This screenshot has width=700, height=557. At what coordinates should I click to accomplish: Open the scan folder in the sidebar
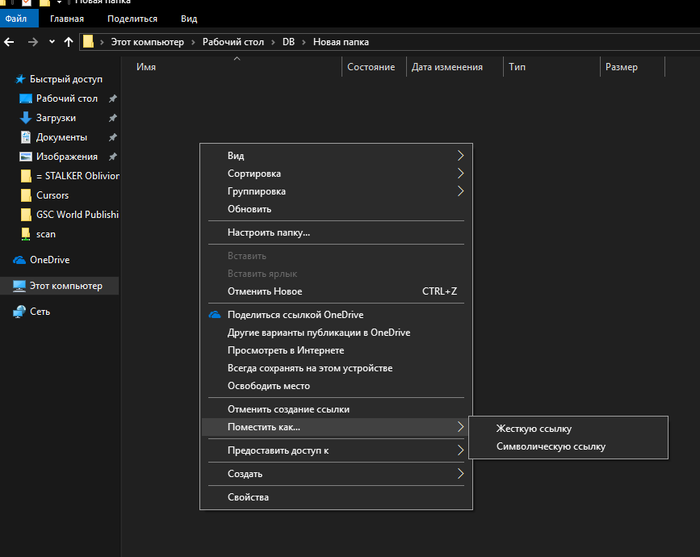(26, 234)
